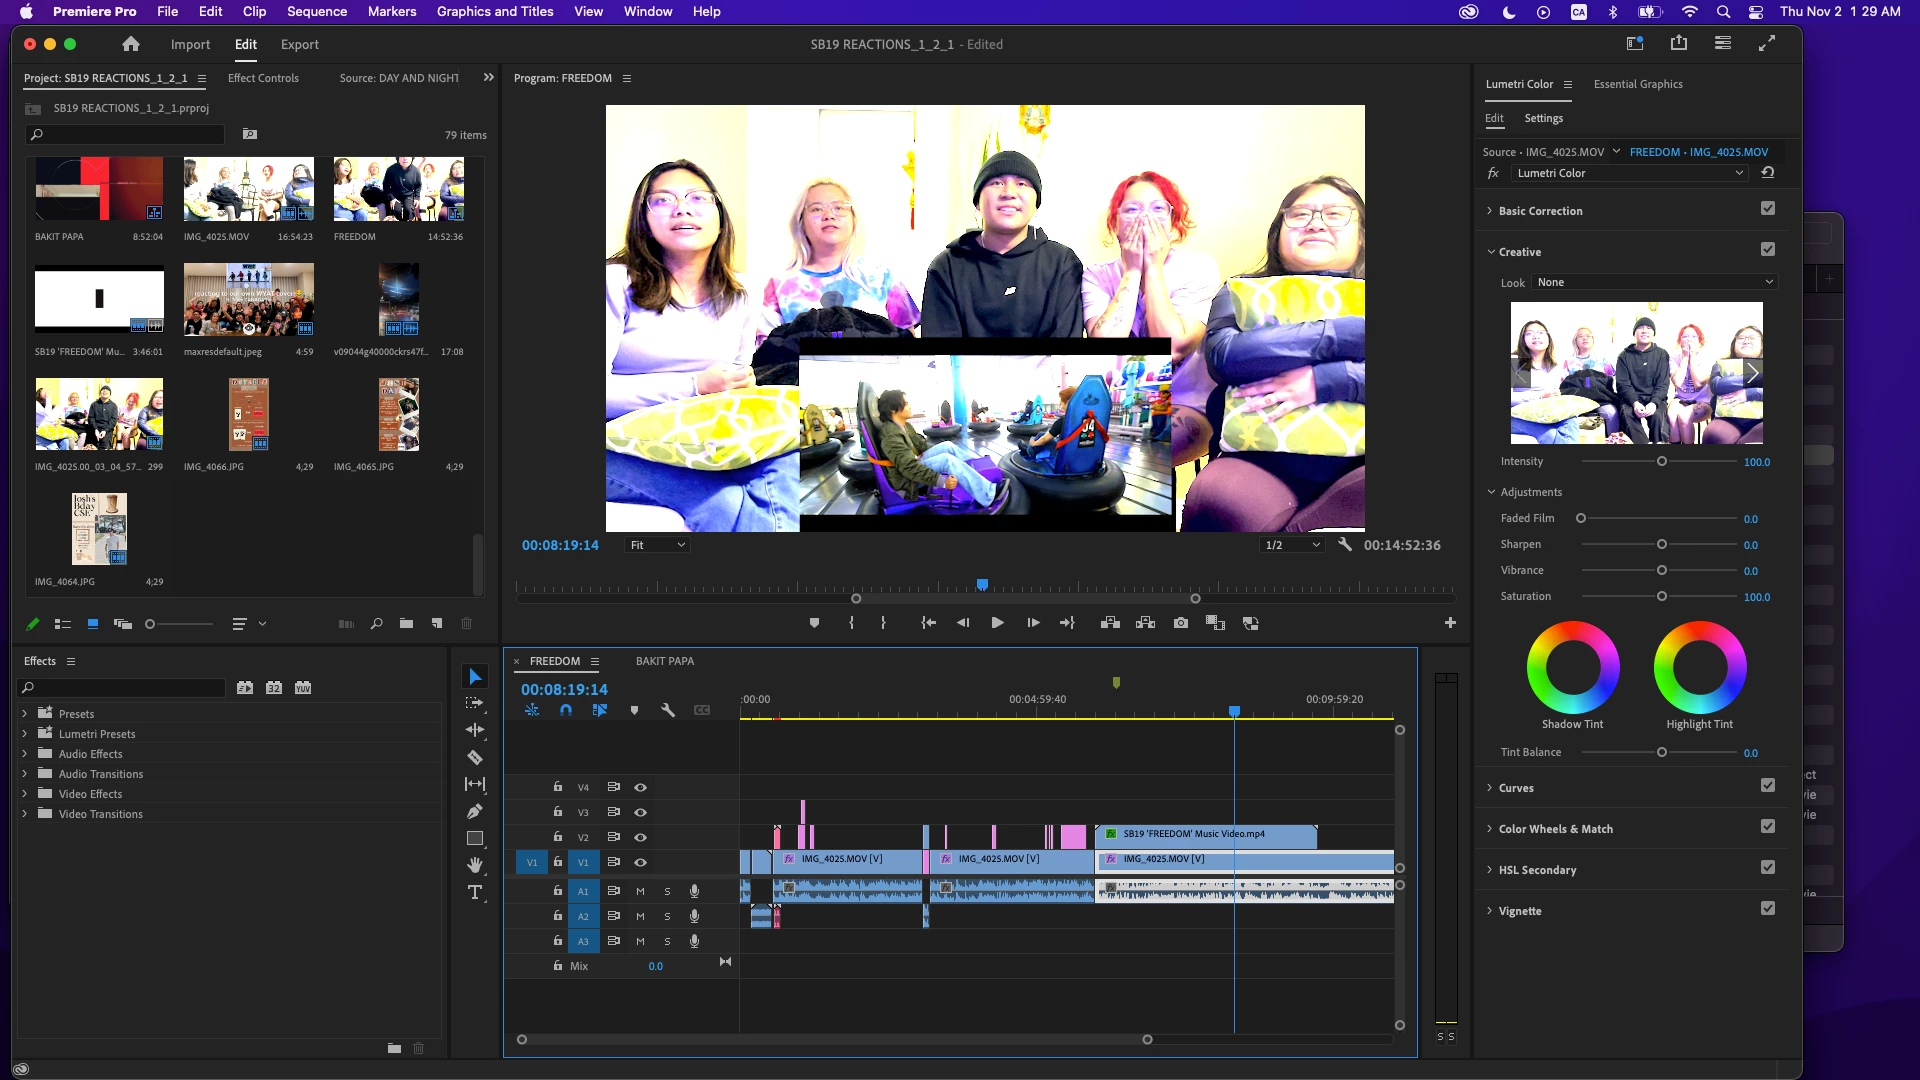
Task: Click the Export Frame camera icon
Action: click(1181, 623)
